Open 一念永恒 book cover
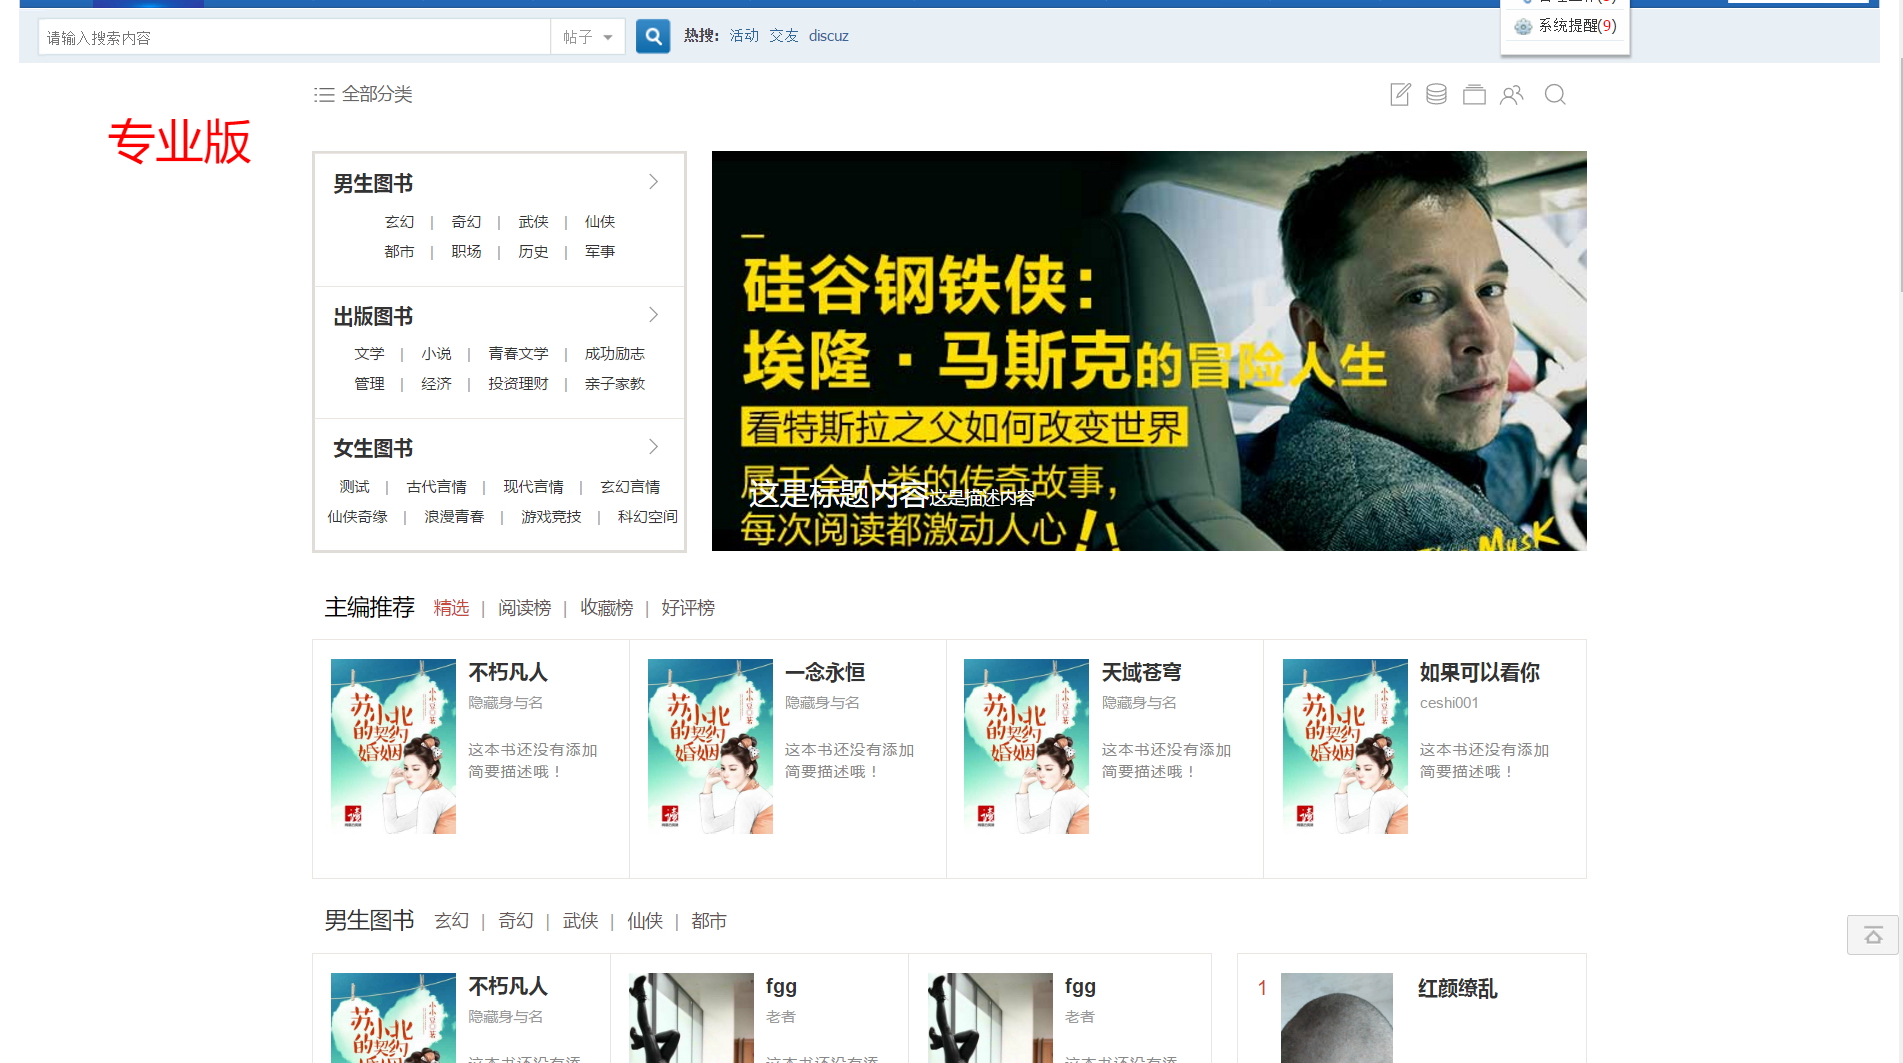The height and width of the screenshot is (1063, 1903). click(710, 746)
